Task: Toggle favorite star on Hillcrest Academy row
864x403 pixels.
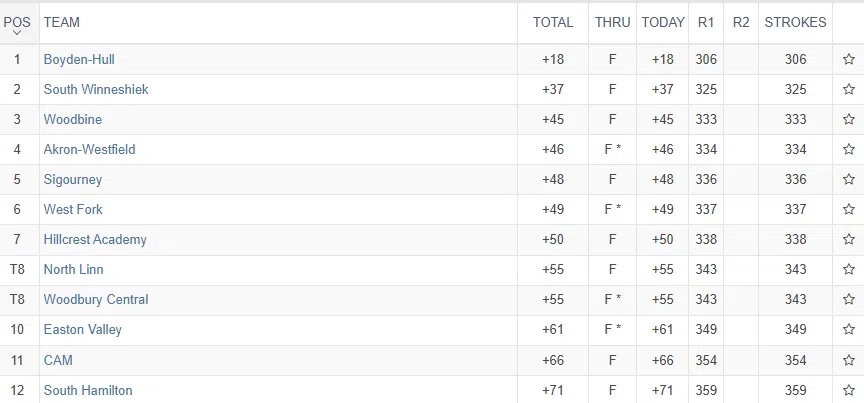Action: 848,240
